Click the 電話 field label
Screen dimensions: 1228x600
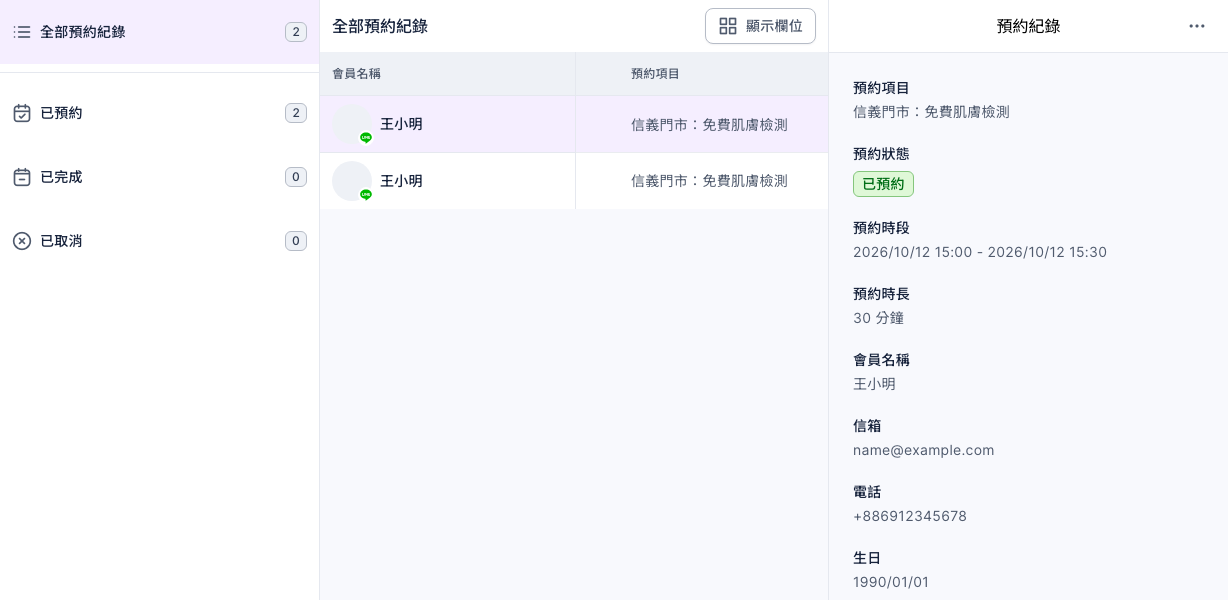point(867,492)
